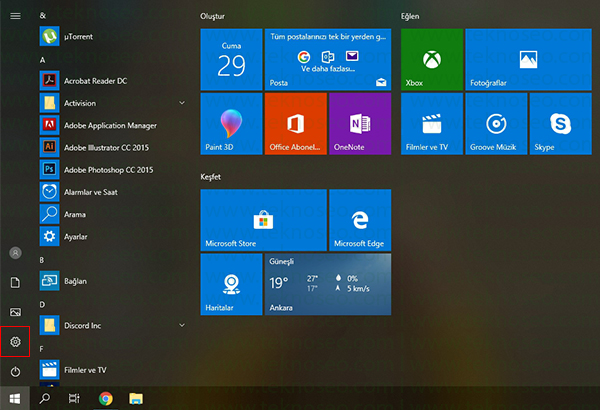Screen dimensions: 600x410
Task: Click the letter F section header
Action: click(41, 349)
